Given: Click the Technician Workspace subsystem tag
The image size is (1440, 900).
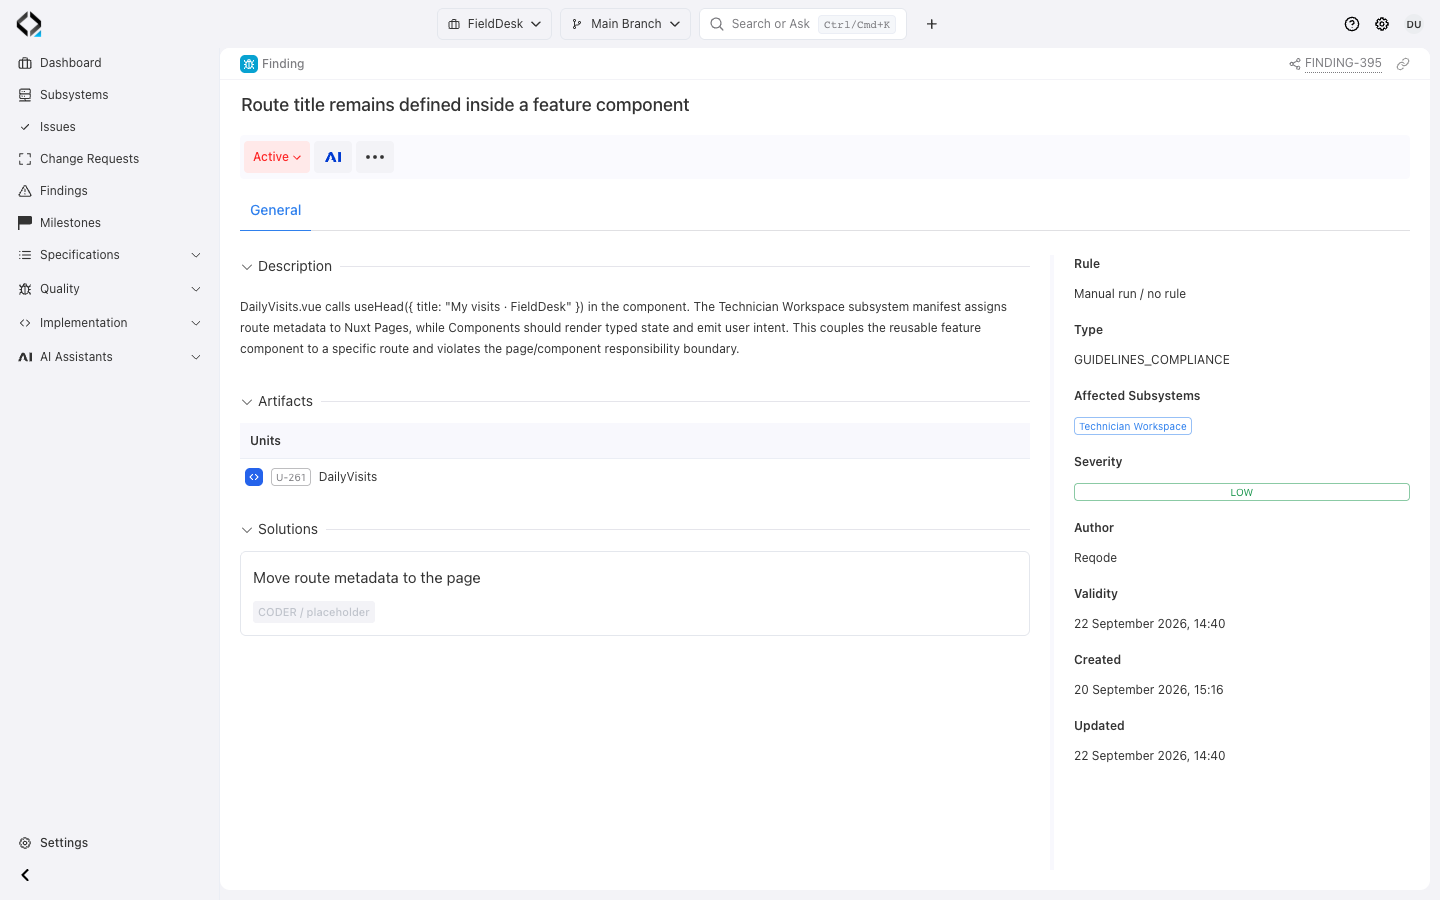Looking at the screenshot, I should 1133,426.
